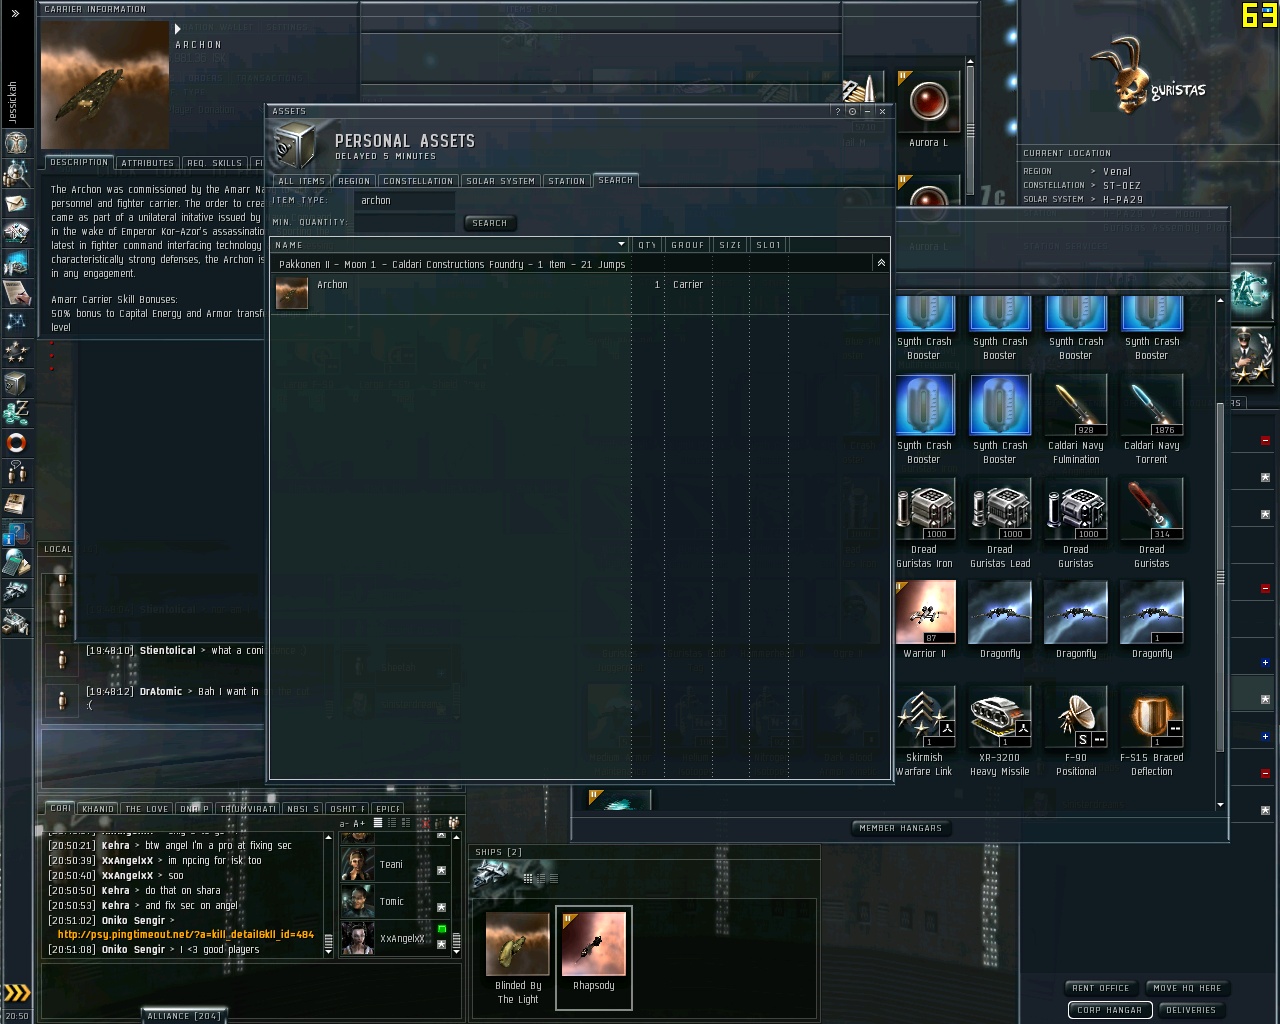The height and width of the screenshot is (1024, 1280).
Task: Click the chat log scrollbar handle
Action: (x=328, y=941)
